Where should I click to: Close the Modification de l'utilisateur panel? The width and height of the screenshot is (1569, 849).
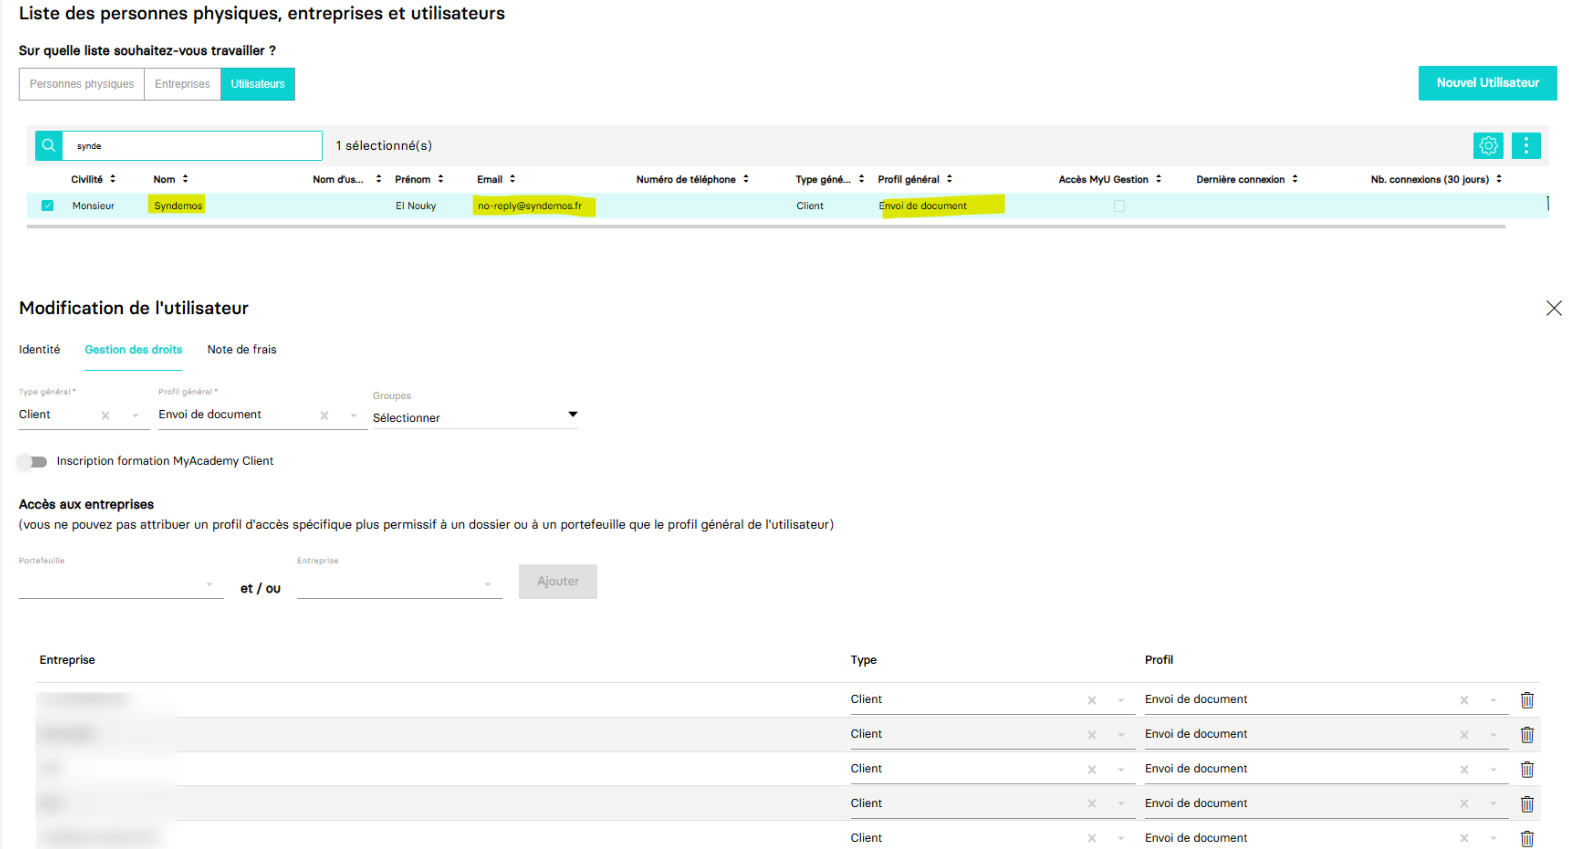click(1553, 308)
